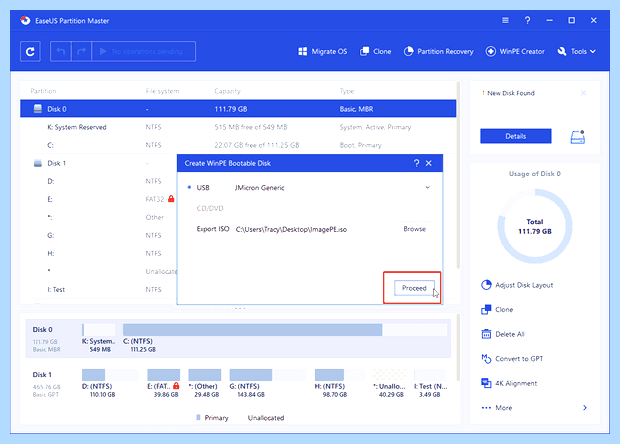Screen dimensions: 620x444
Task: Click Details button for new disk
Action: coord(516,136)
